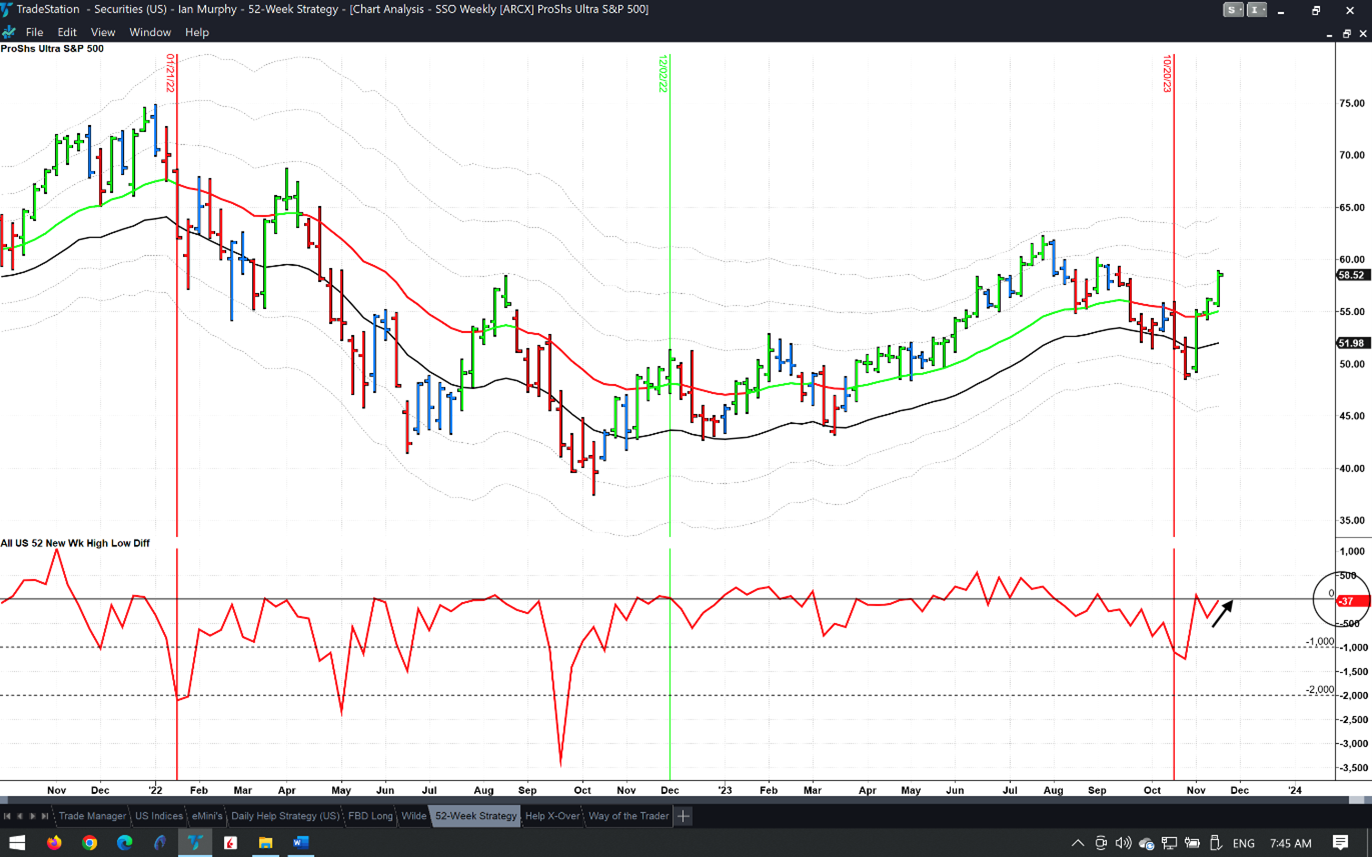This screenshot has height=857, width=1372.
Task: Add a new workspace tab with plus
Action: coord(683,816)
